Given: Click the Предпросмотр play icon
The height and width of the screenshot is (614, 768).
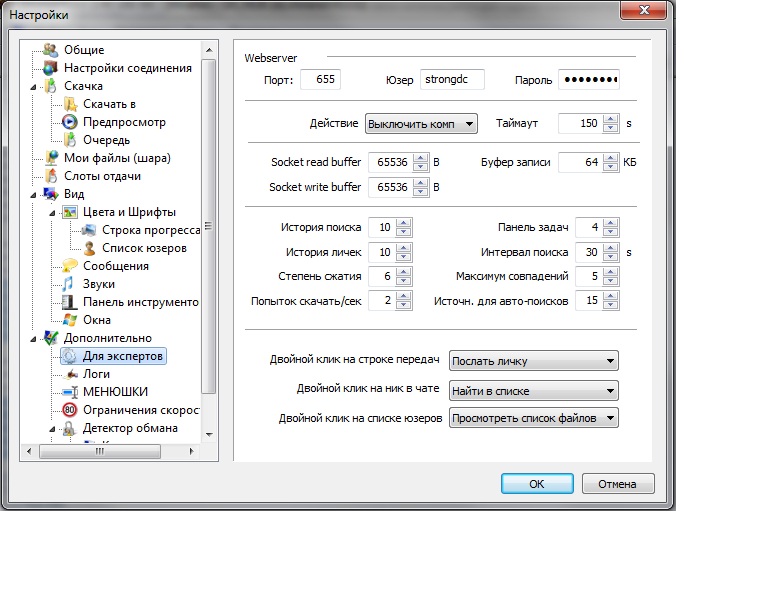Looking at the screenshot, I should [69, 122].
